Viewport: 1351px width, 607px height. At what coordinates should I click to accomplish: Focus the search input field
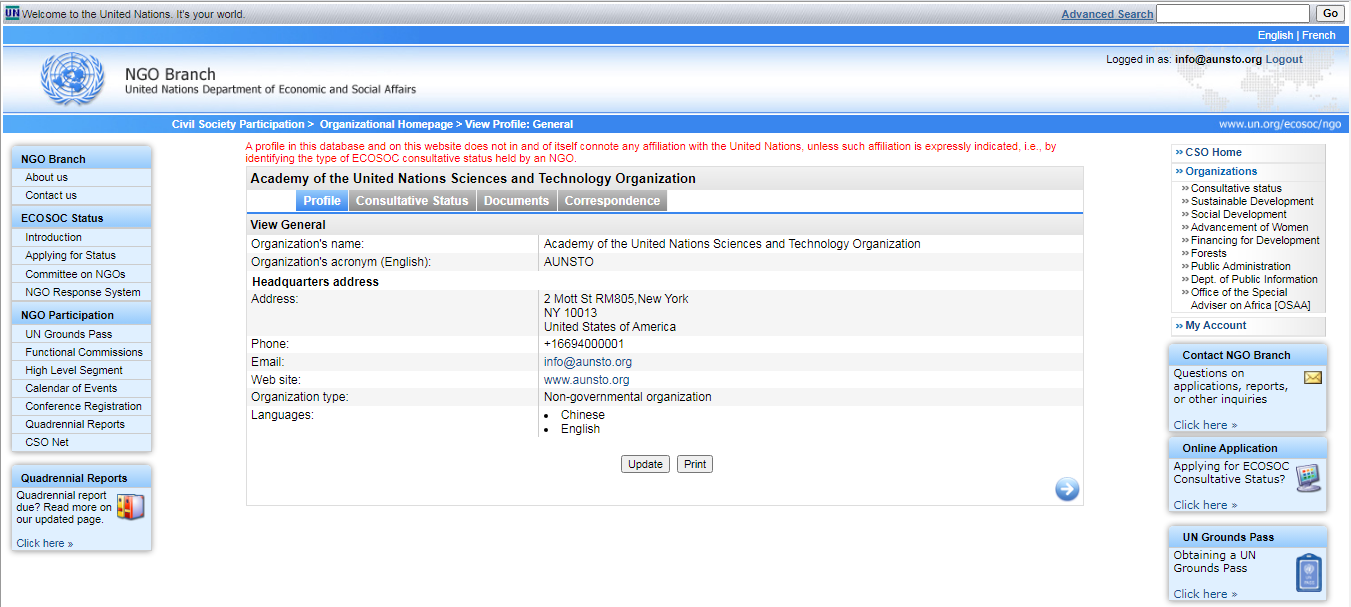(x=1232, y=14)
